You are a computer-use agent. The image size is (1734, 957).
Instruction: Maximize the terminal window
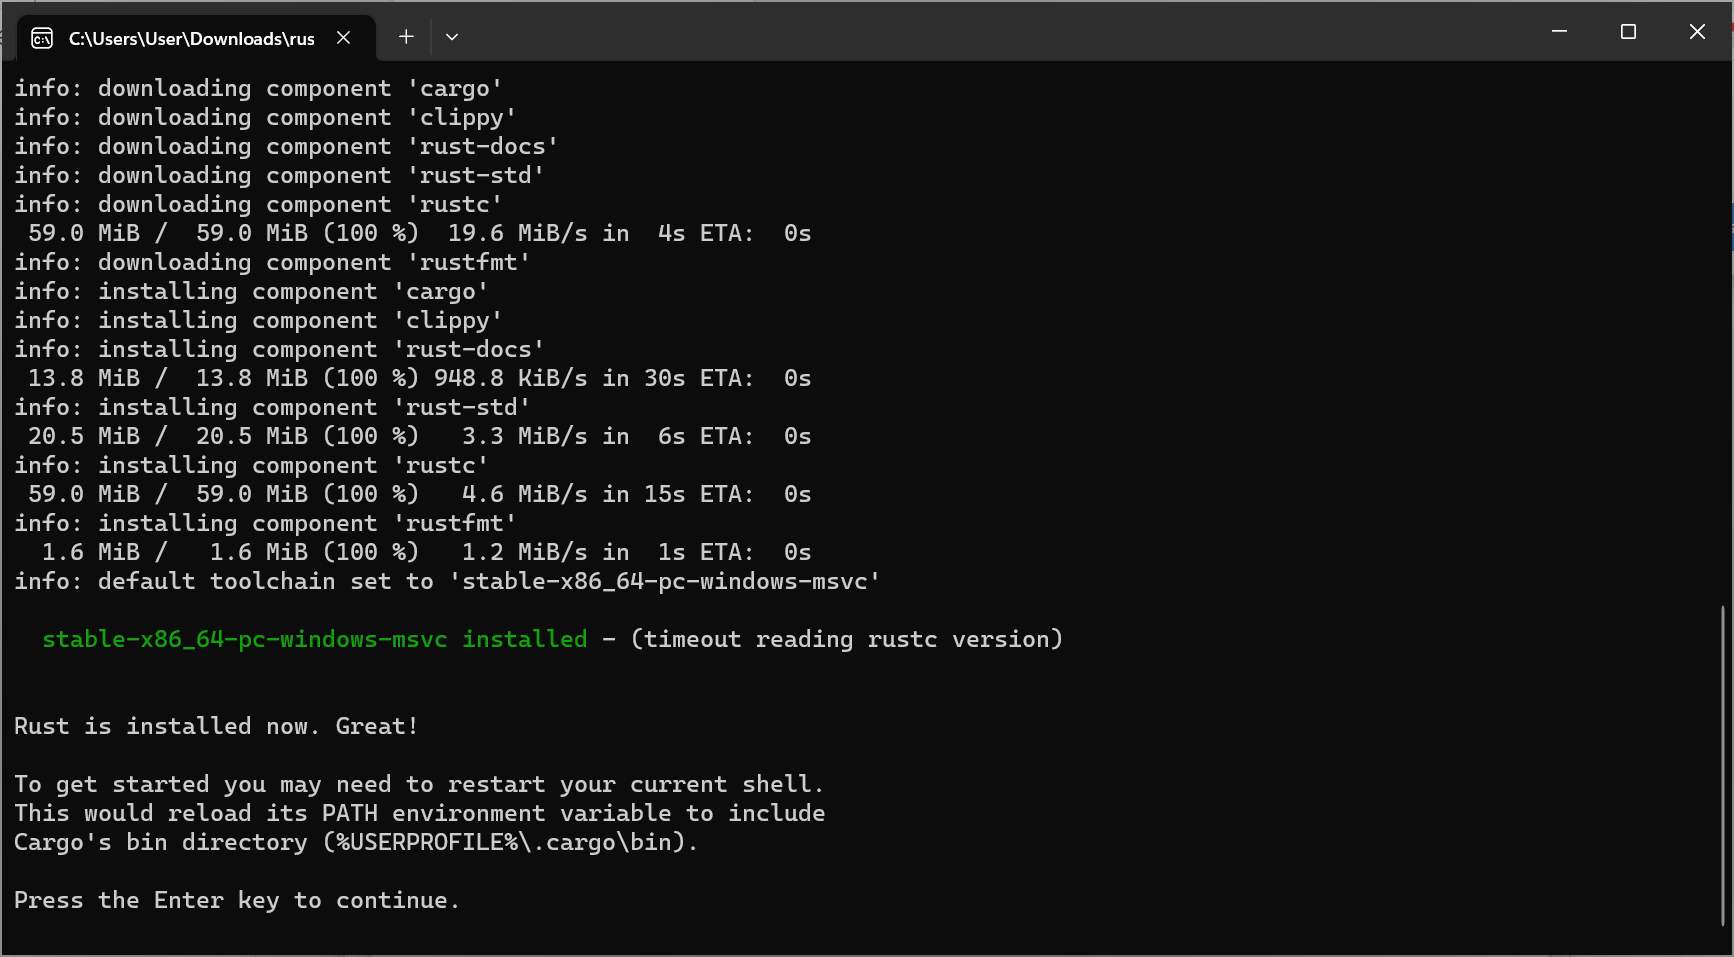(x=1628, y=32)
